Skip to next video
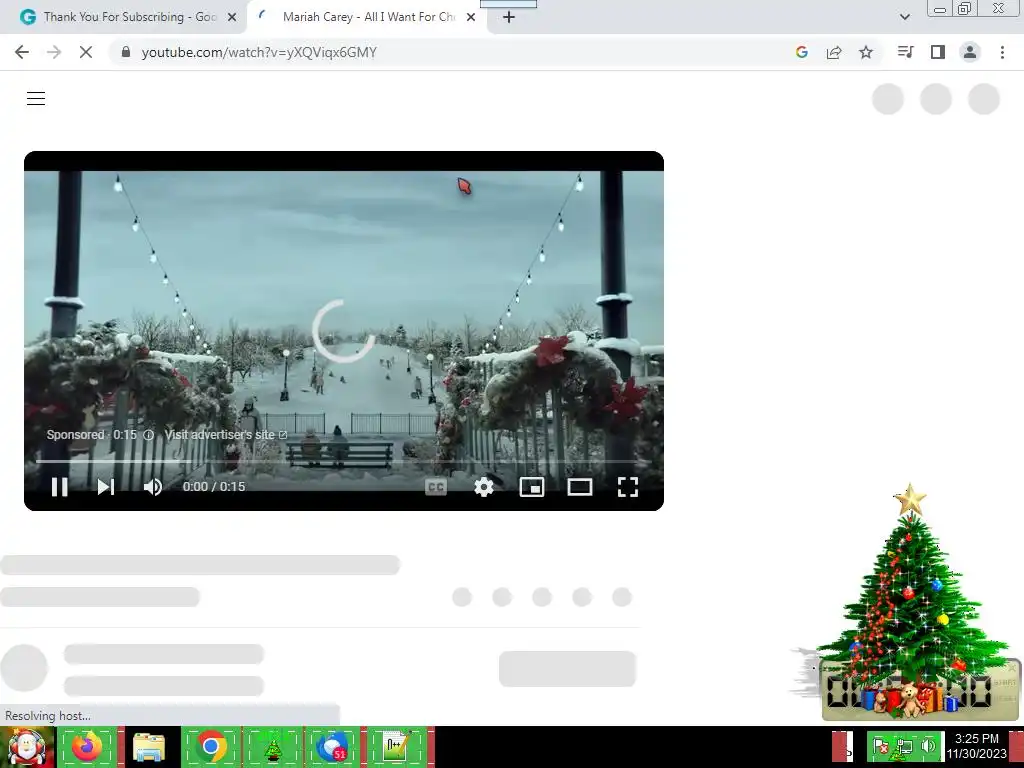This screenshot has height=768, width=1024. (106, 487)
